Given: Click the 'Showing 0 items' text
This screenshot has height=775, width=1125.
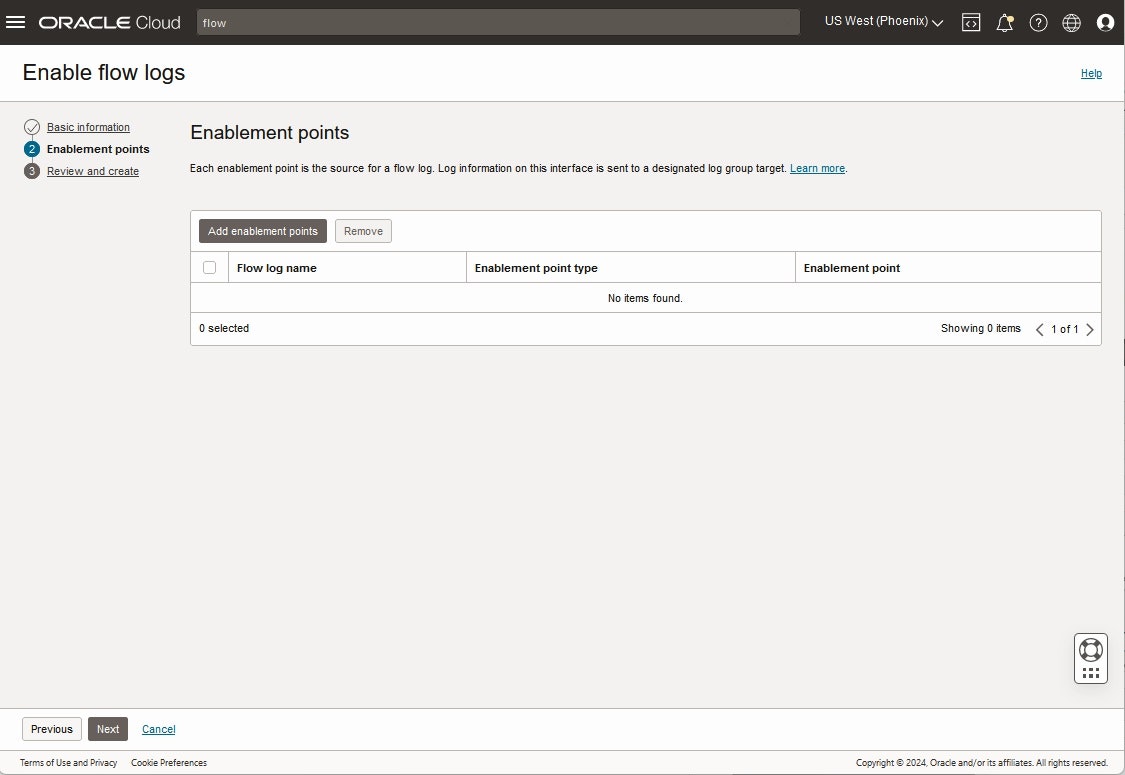Looking at the screenshot, I should 981,328.
